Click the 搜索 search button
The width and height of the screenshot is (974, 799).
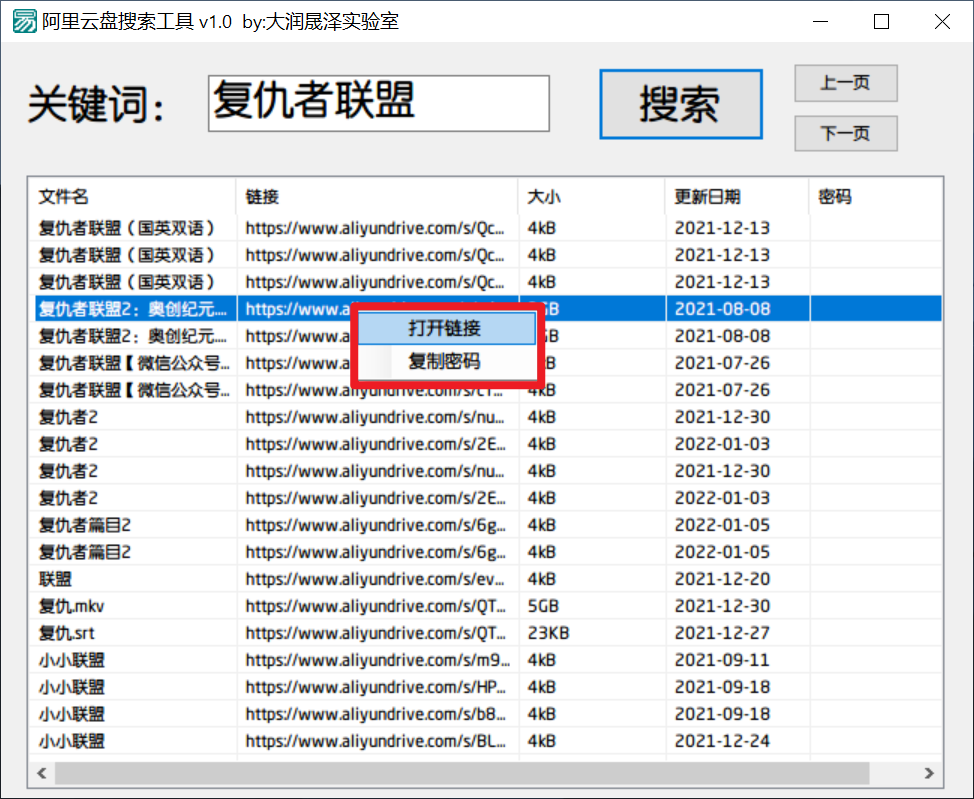pos(681,104)
